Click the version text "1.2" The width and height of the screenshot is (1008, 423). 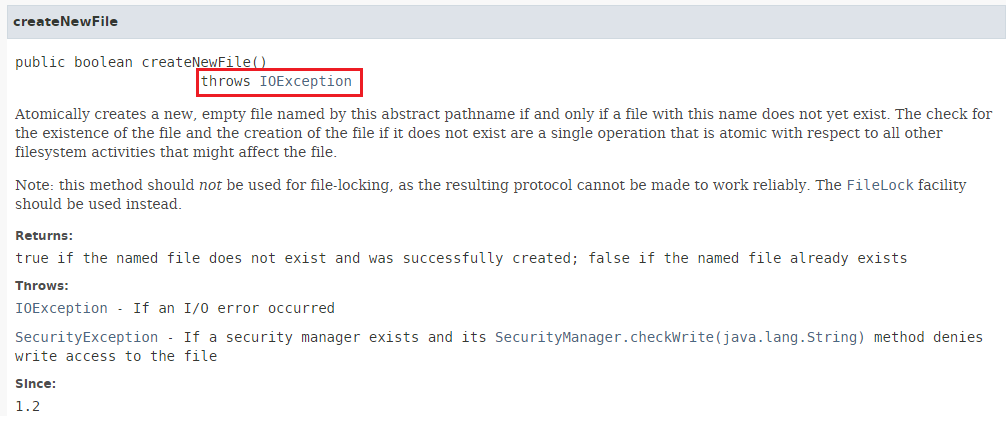pos(27,406)
